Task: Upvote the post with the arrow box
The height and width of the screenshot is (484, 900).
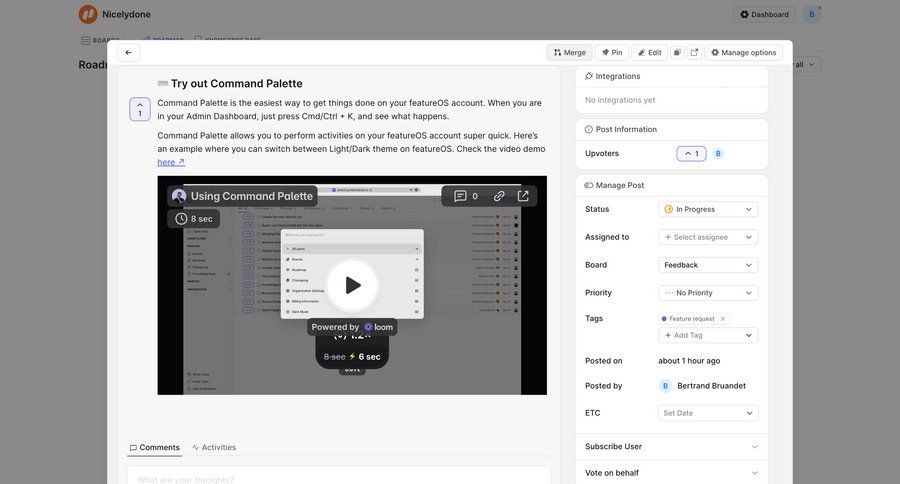Action: tap(139, 109)
